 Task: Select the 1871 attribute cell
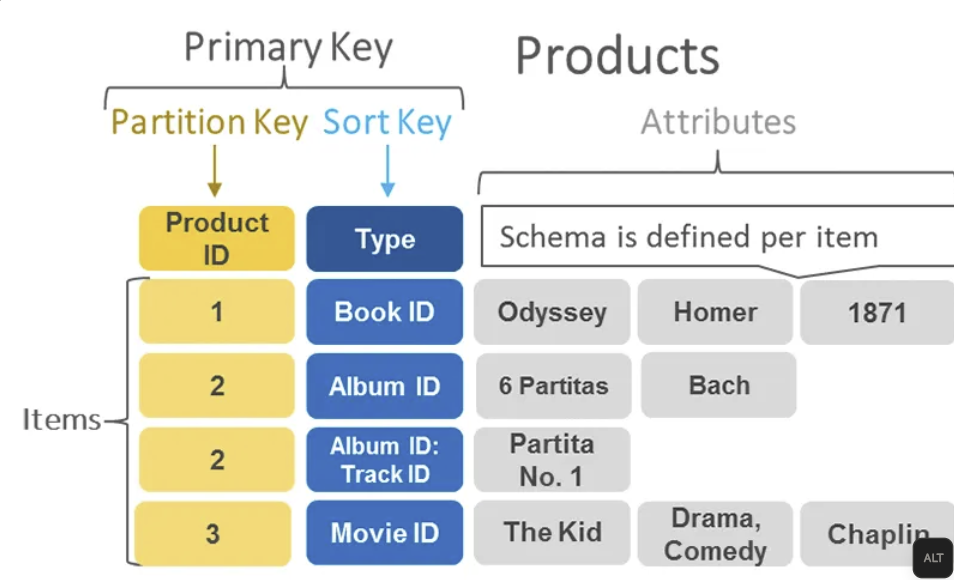876,312
